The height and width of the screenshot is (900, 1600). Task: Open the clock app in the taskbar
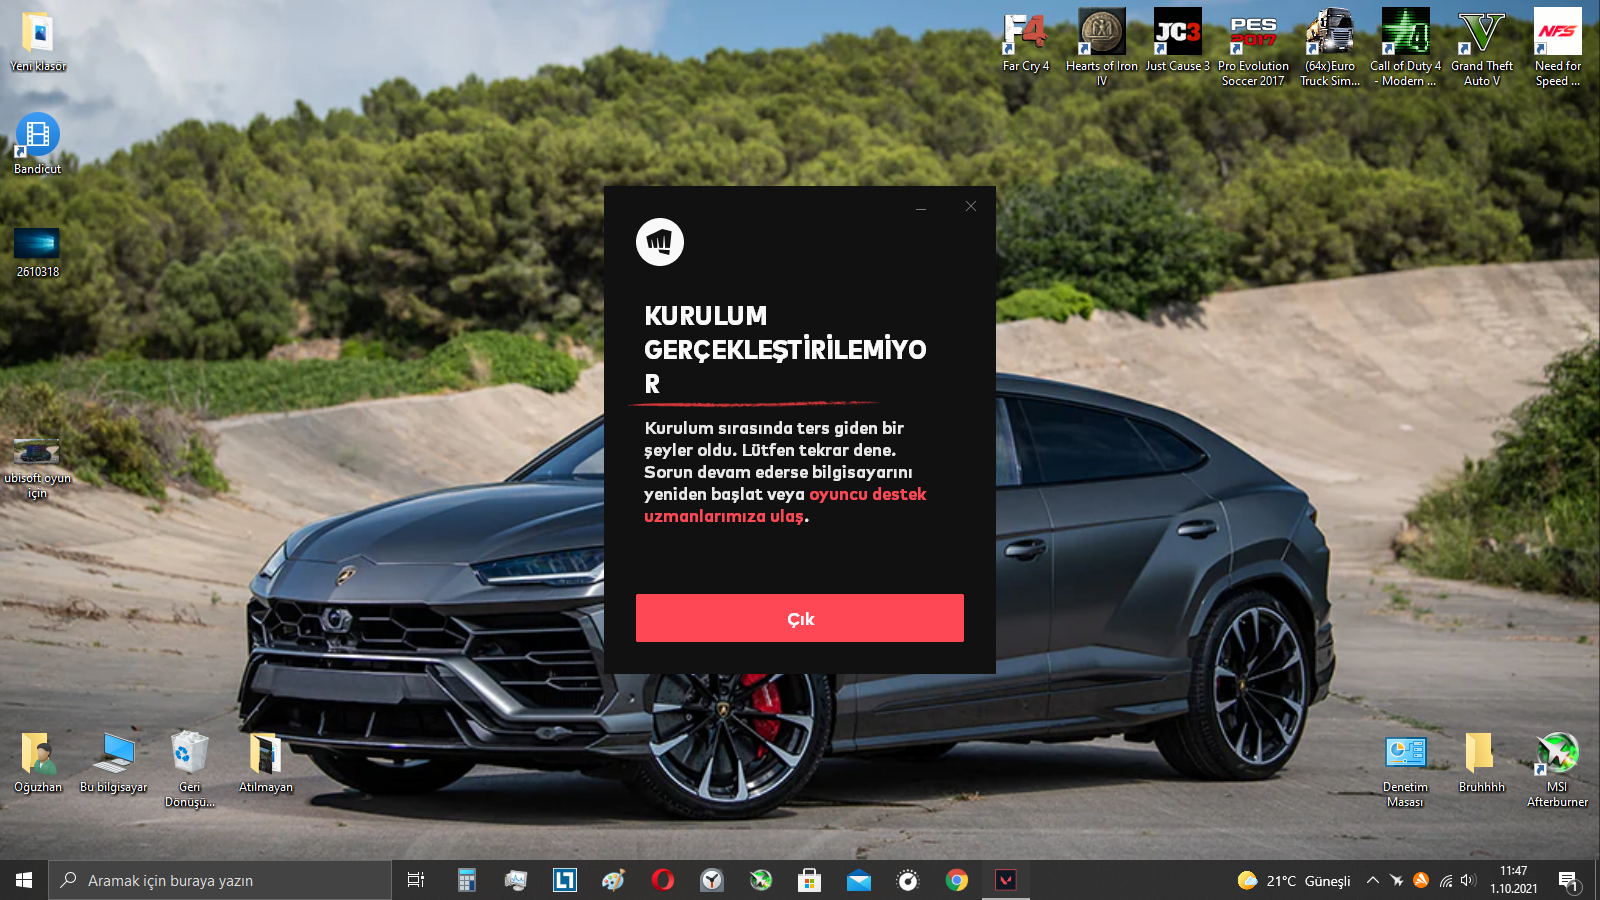point(712,880)
